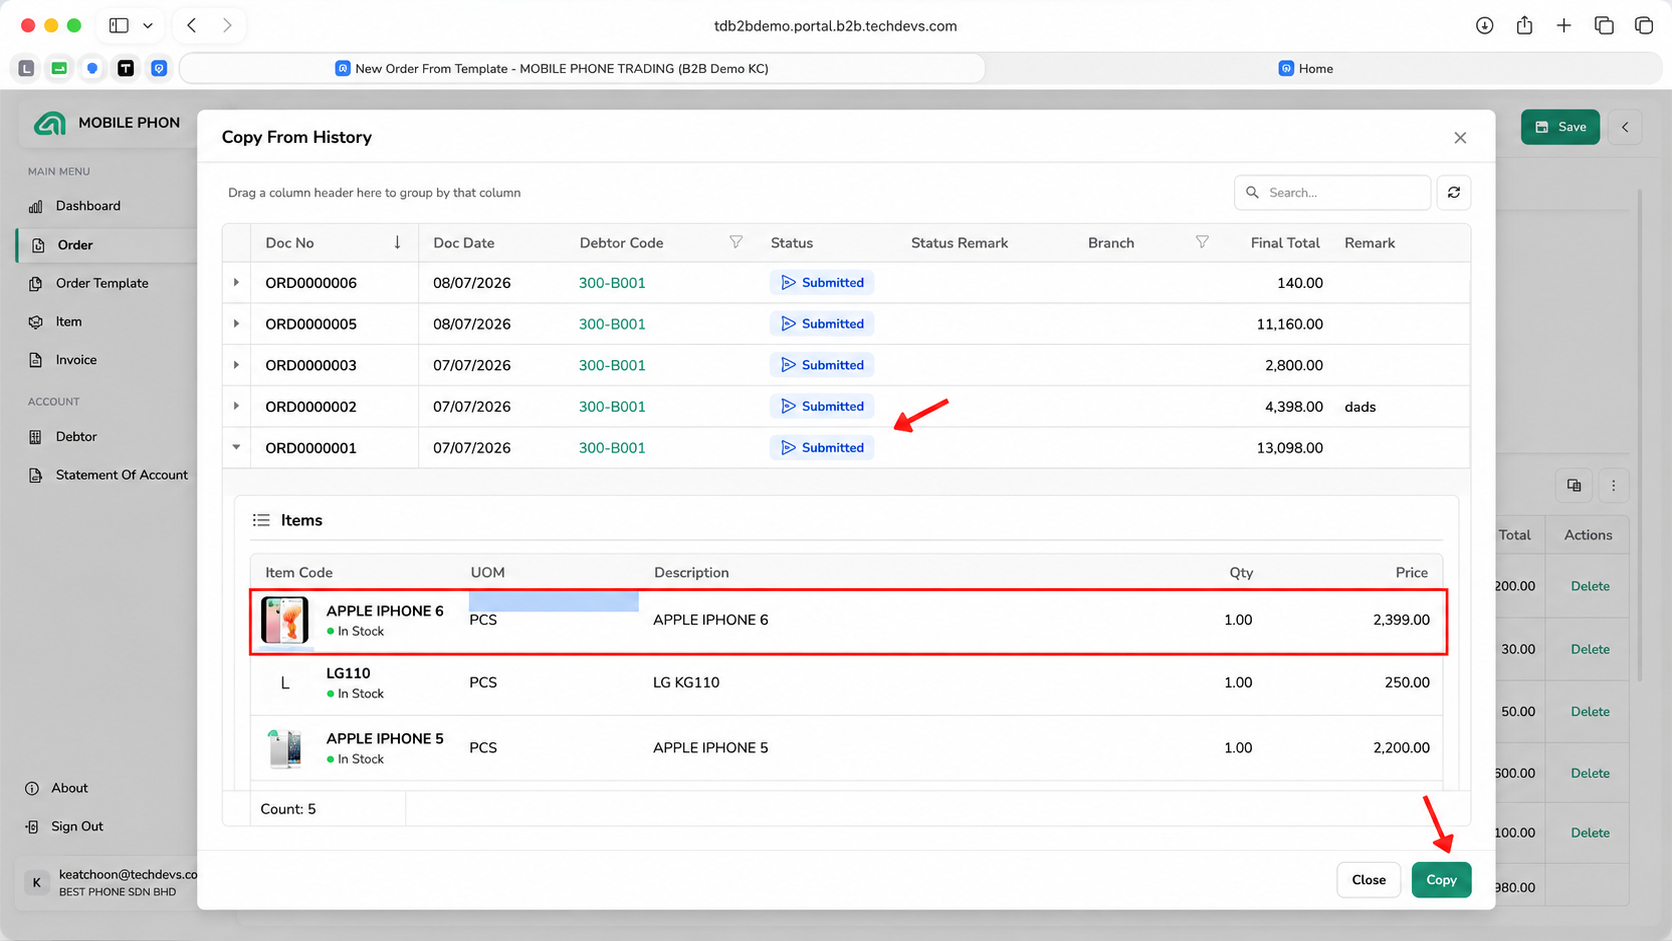Open Order in sidebar menu
The height and width of the screenshot is (941, 1672).
pyautogui.click(x=75, y=245)
